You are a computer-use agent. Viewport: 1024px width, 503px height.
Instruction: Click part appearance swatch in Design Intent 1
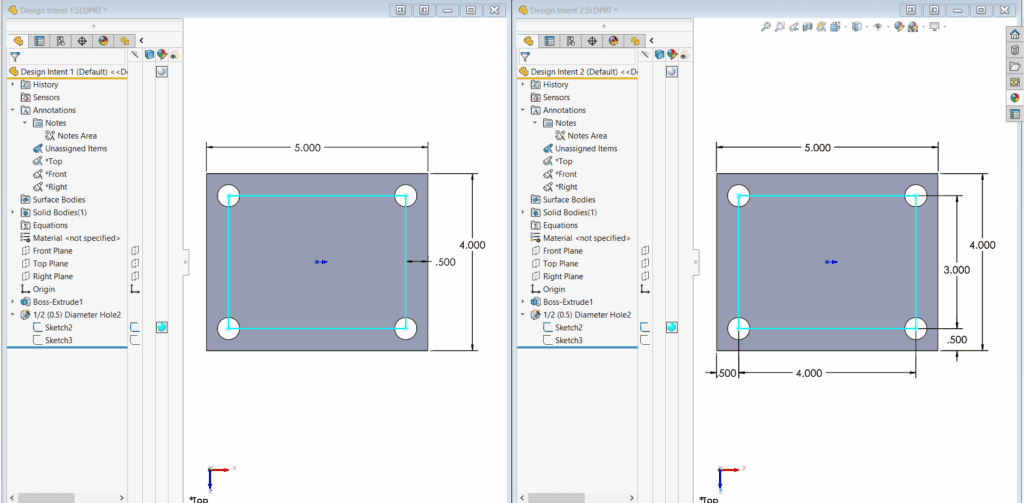[161, 72]
